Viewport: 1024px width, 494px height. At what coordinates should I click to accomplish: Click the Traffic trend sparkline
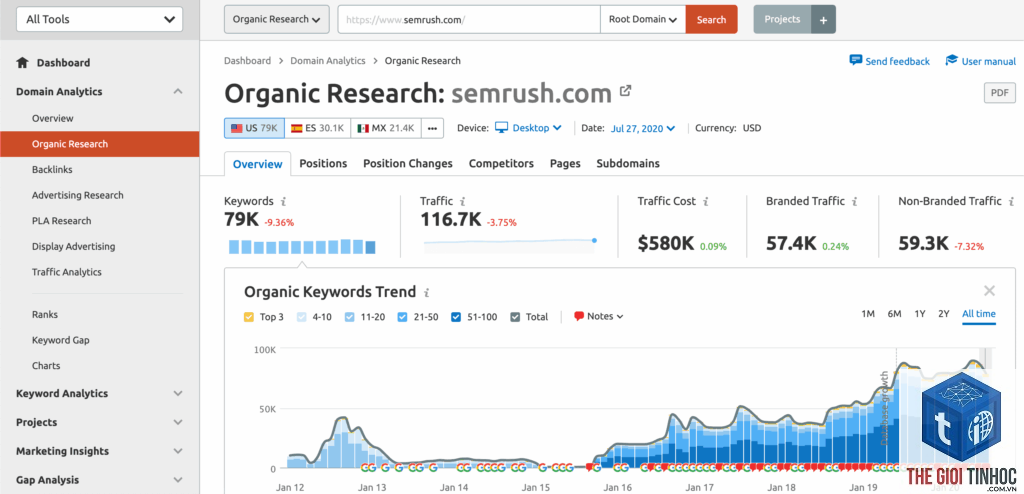(x=509, y=244)
